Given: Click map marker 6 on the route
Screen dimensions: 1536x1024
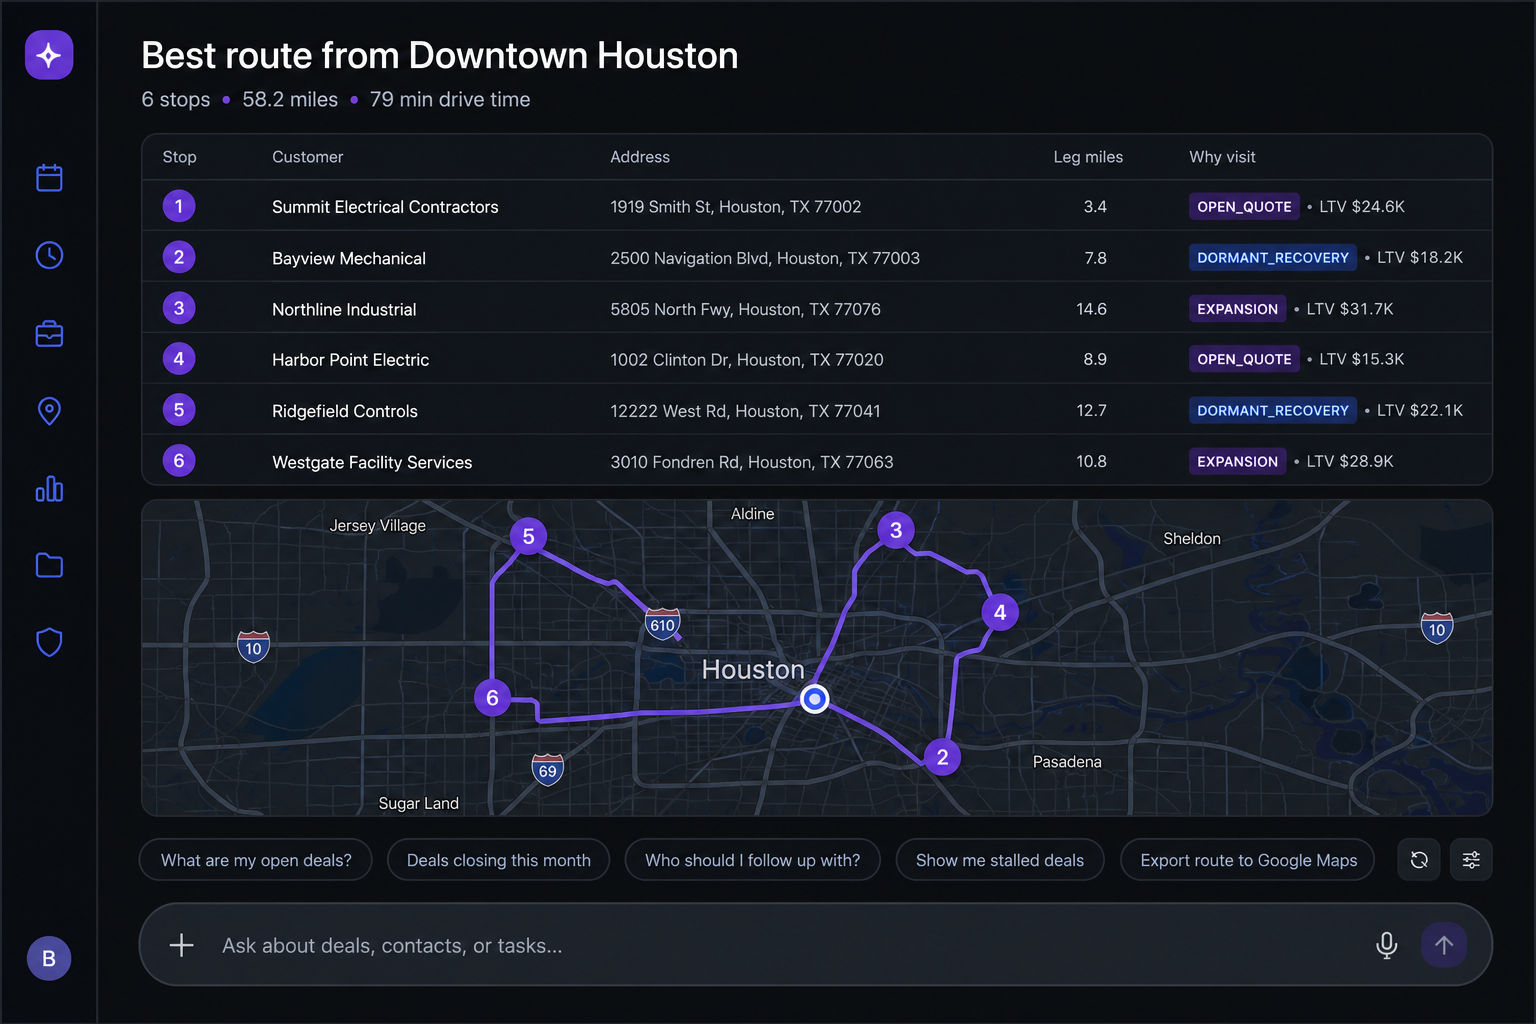Looking at the screenshot, I should (x=492, y=698).
